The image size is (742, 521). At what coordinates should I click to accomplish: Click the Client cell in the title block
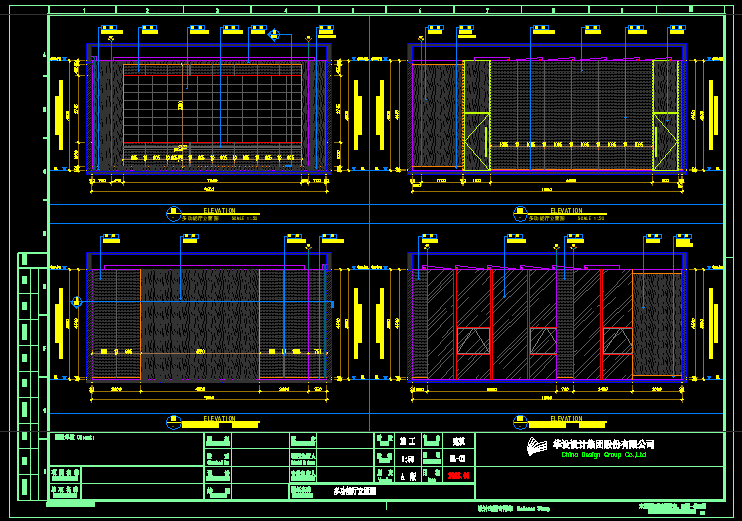coord(127,449)
